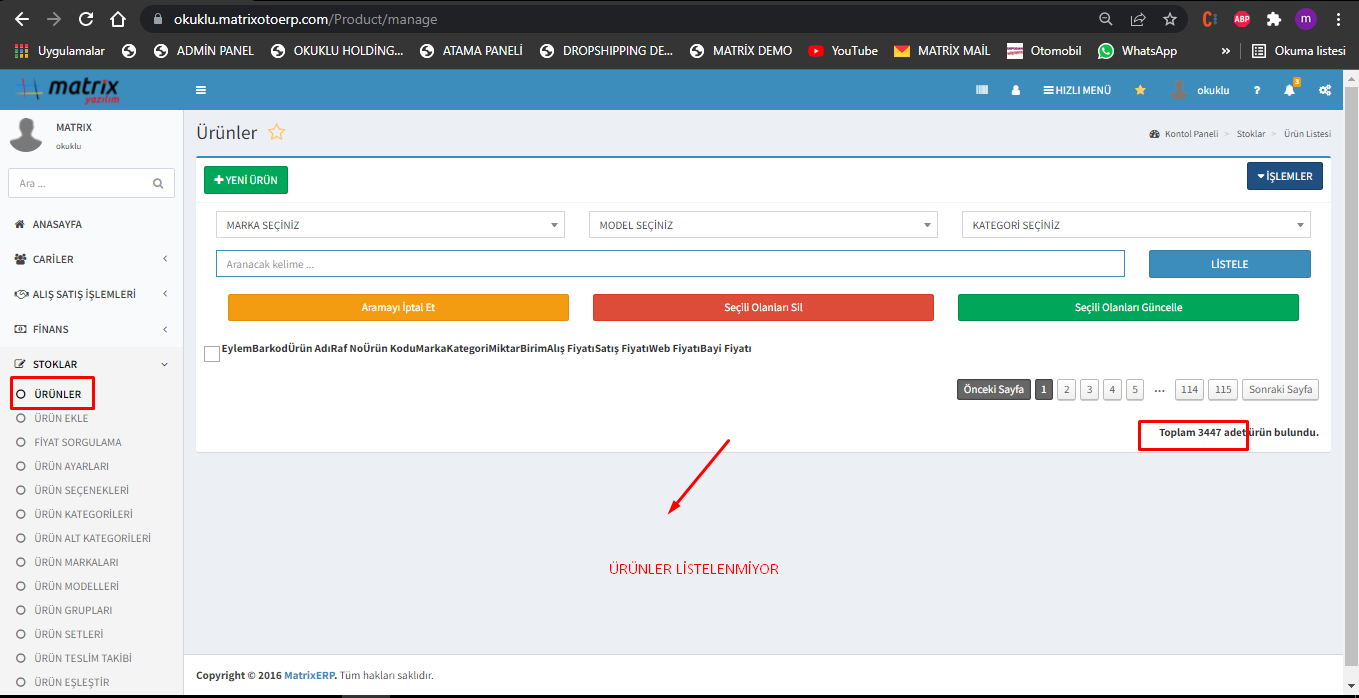
Task: Click the yellow star favorites icon in header
Action: (1140, 90)
